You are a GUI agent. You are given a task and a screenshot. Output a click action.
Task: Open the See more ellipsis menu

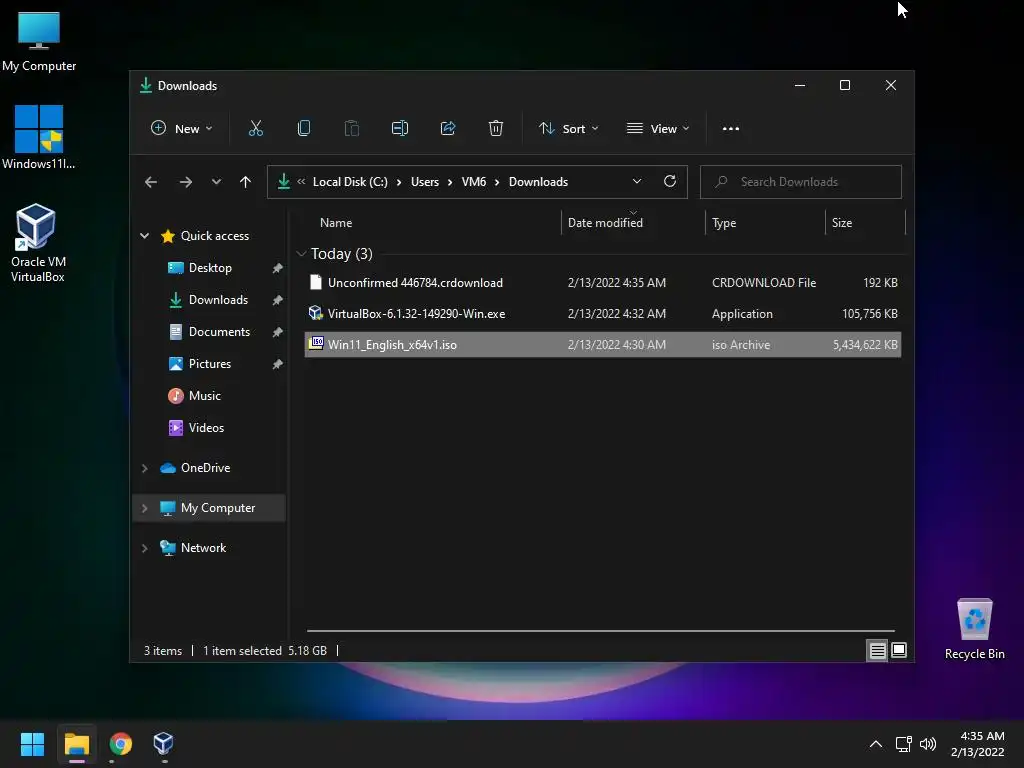pyautogui.click(x=731, y=129)
